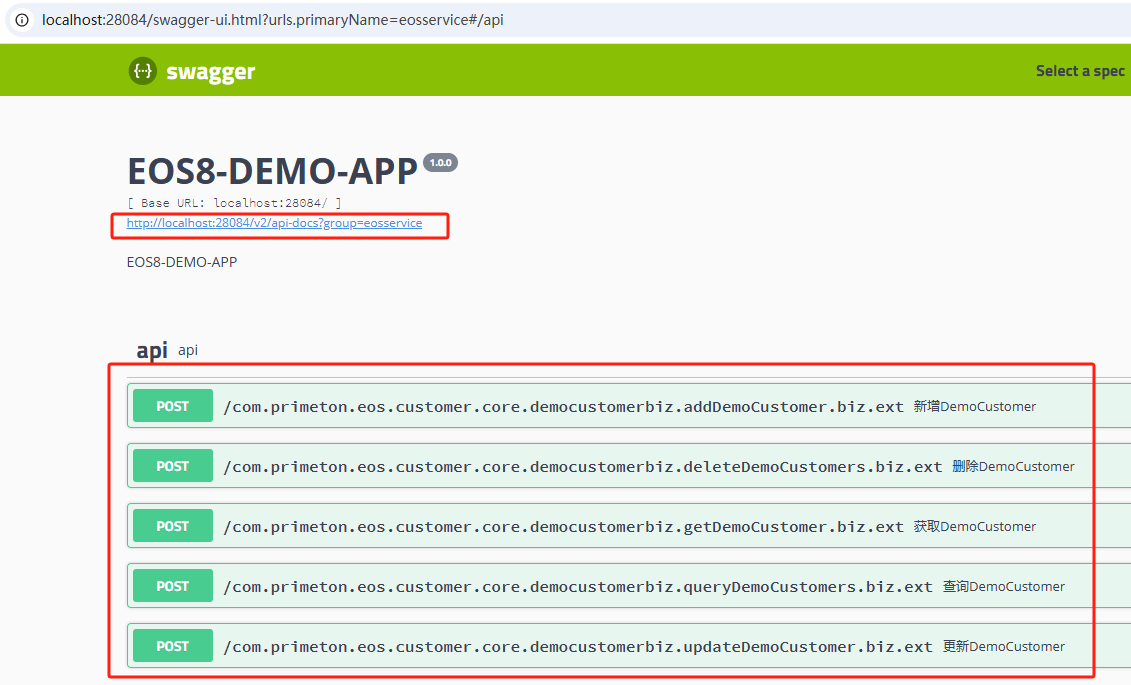Open the Select a spec dropdown

point(1080,71)
